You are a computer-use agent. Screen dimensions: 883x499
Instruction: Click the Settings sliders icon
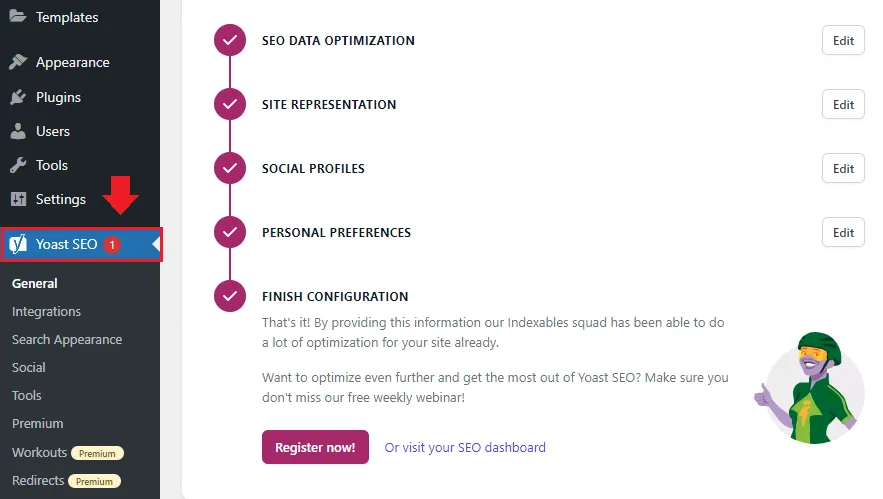pyautogui.click(x=18, y=199)
